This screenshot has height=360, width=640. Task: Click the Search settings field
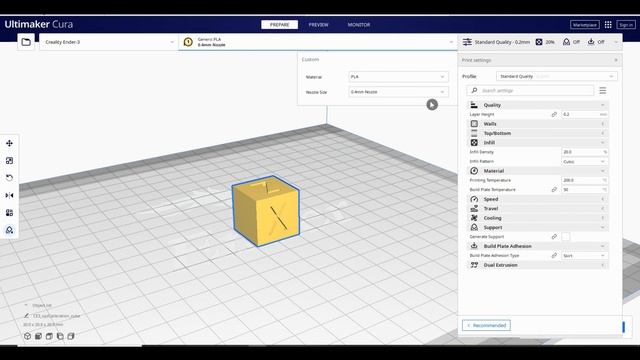(530, 91)
